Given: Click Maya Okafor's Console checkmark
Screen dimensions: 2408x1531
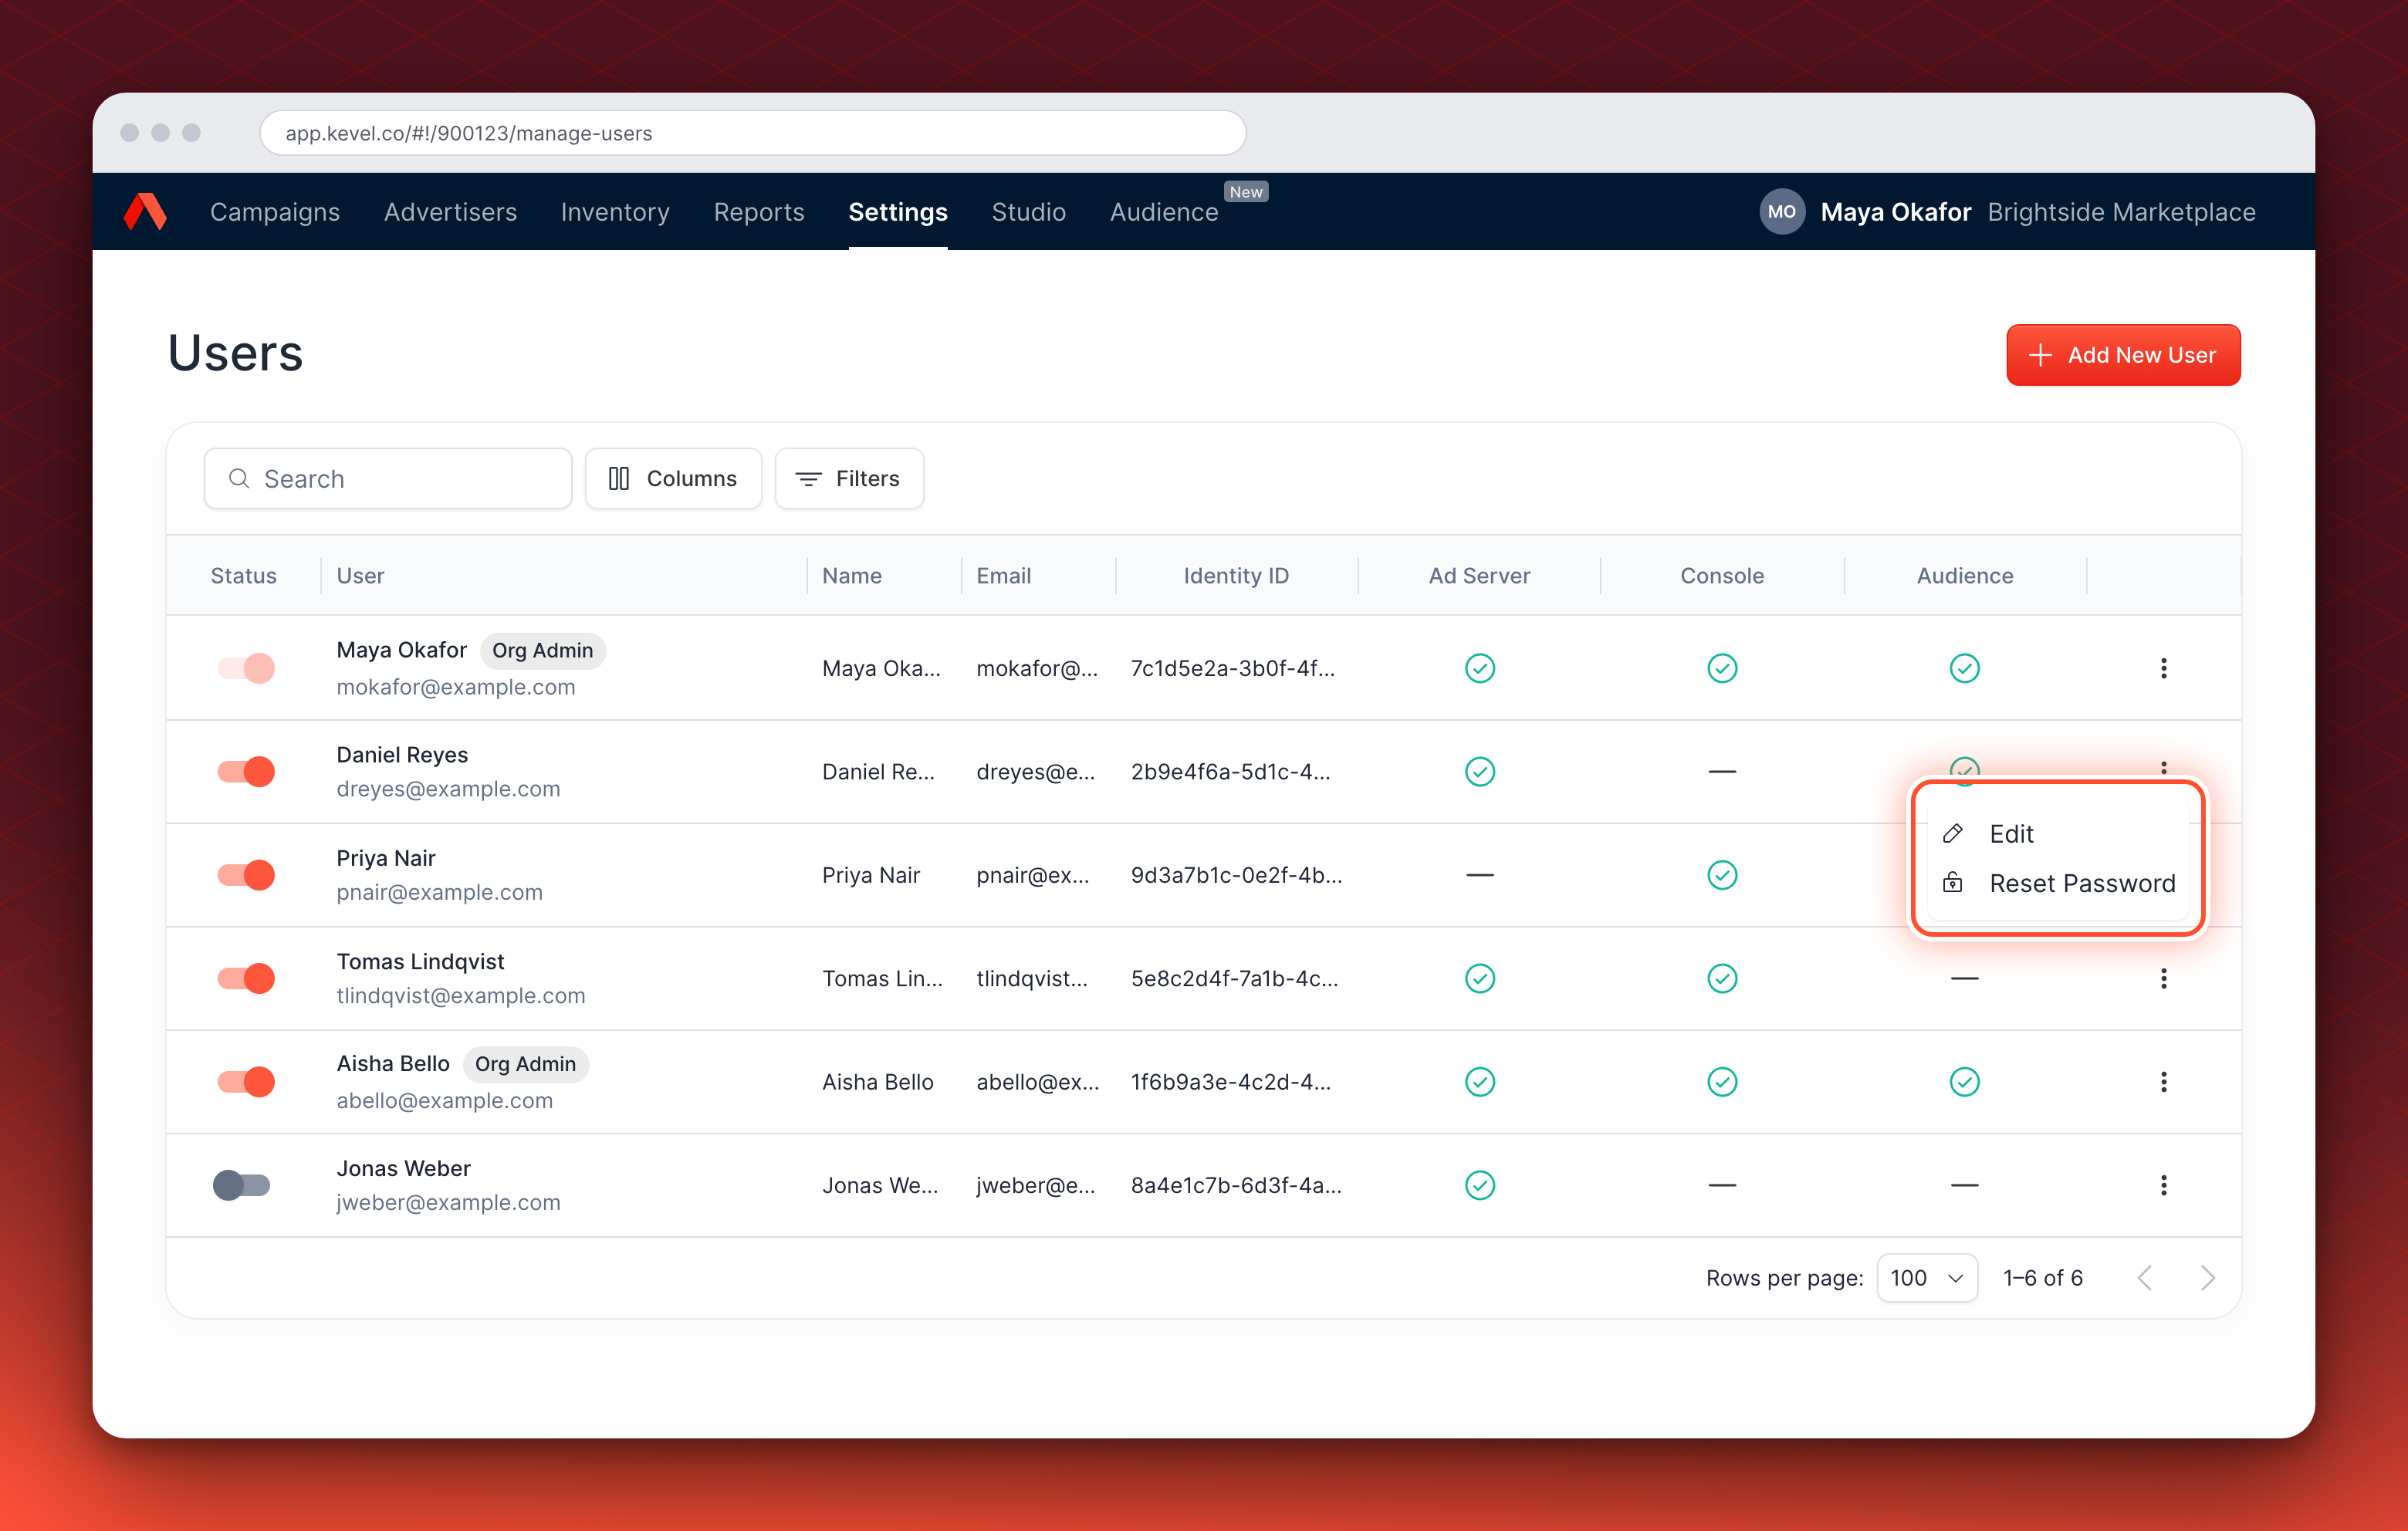Looking at the screenshot, I should [1722, 668].
